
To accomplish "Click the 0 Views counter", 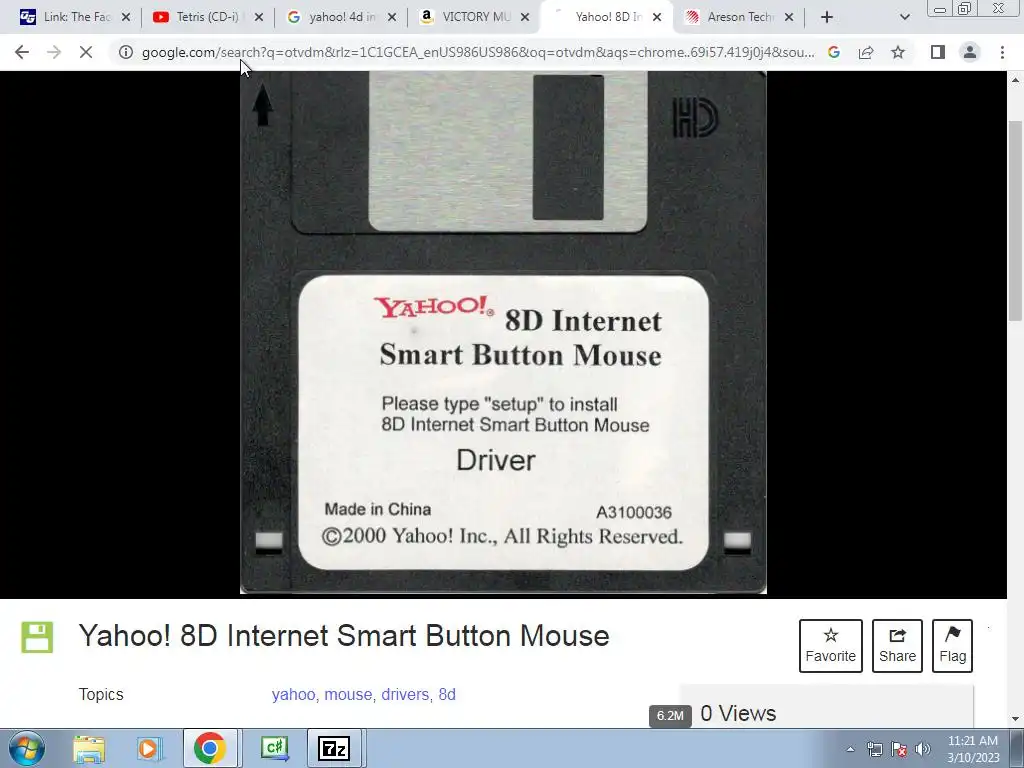I will (x=738, y=713).
